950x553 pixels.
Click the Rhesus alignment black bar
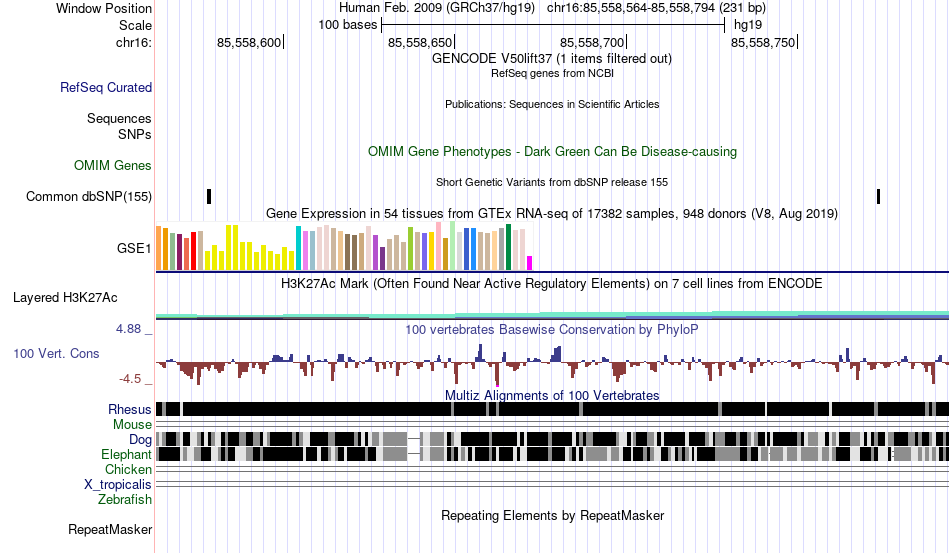(552, 409)
